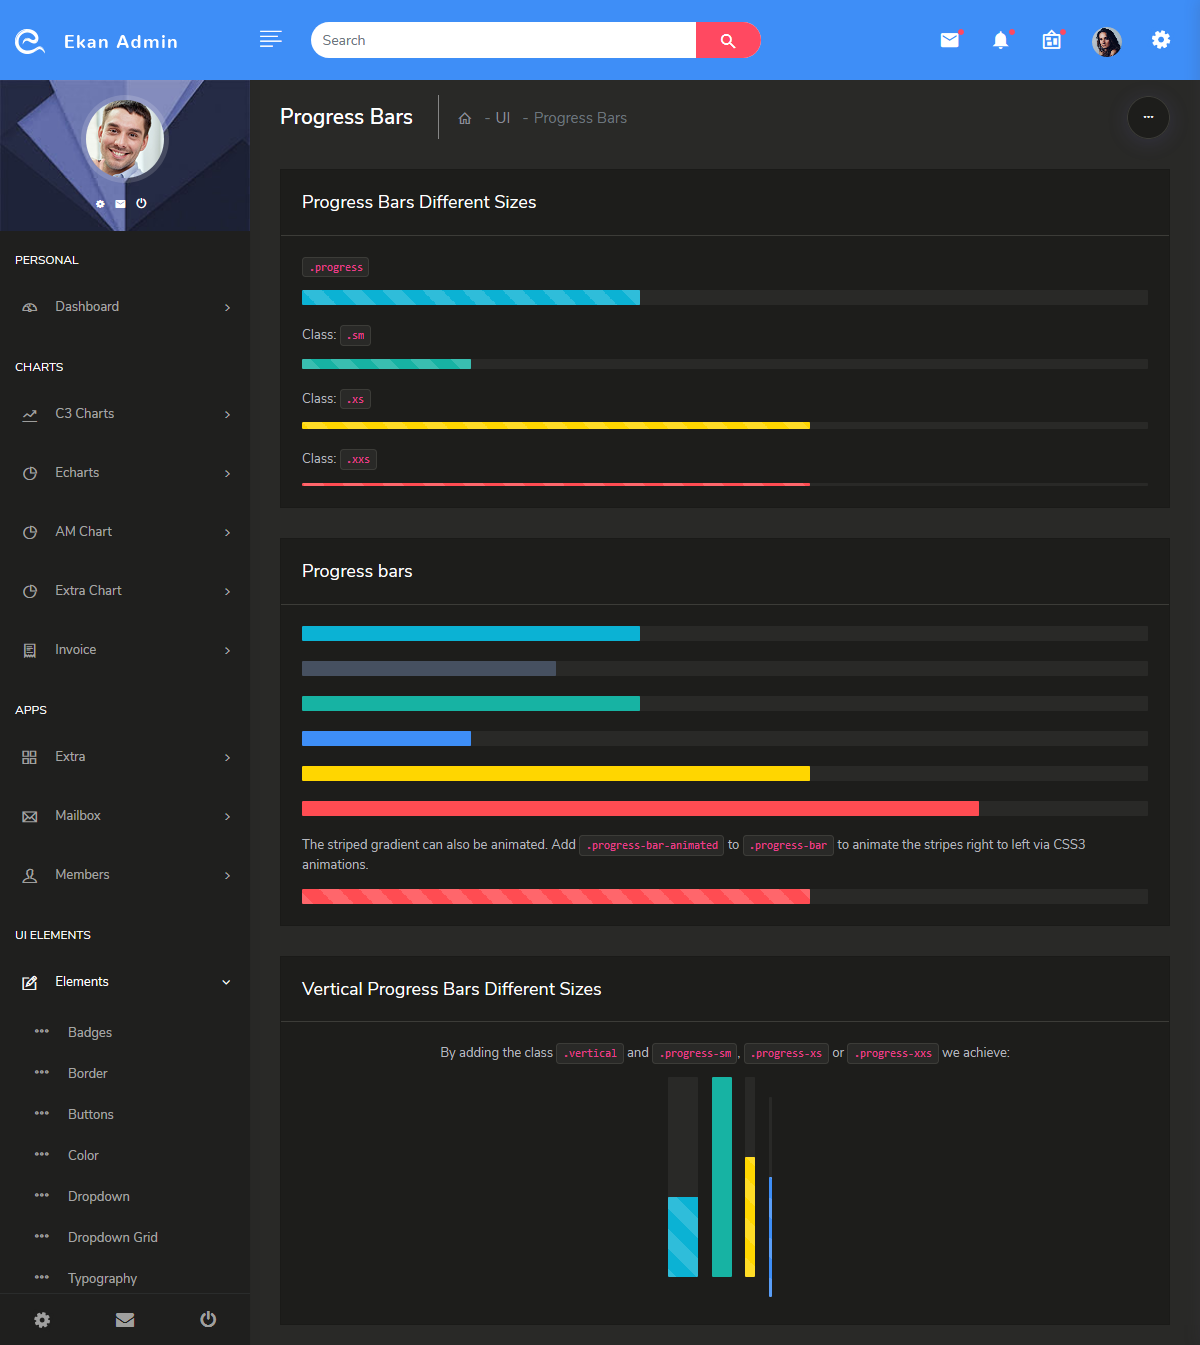Open the briefcase icon in the header

(x=1051, y=40)
